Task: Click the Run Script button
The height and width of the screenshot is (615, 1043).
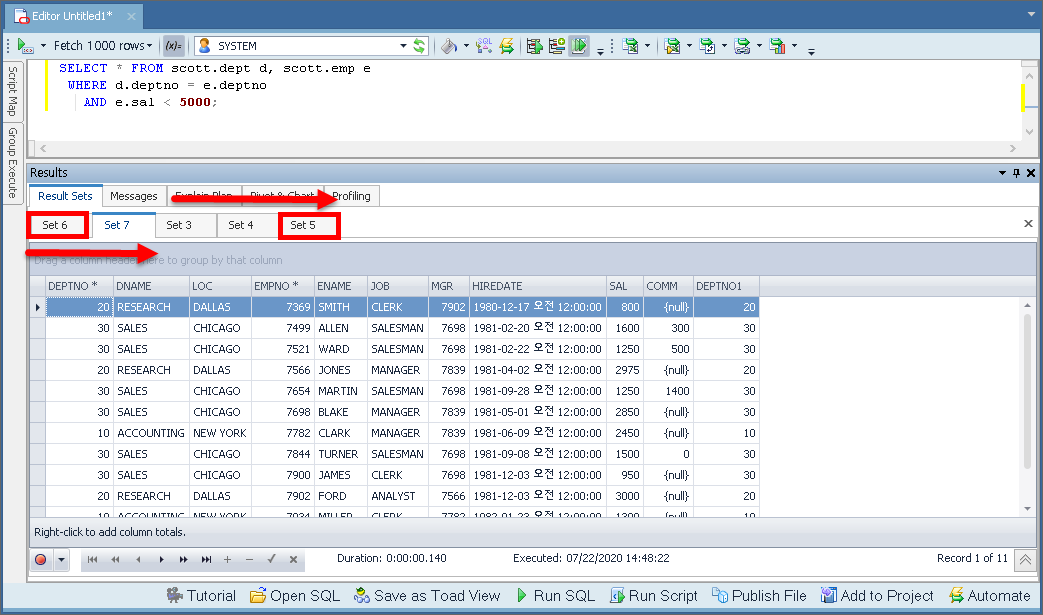Action: tap(654, 596)
